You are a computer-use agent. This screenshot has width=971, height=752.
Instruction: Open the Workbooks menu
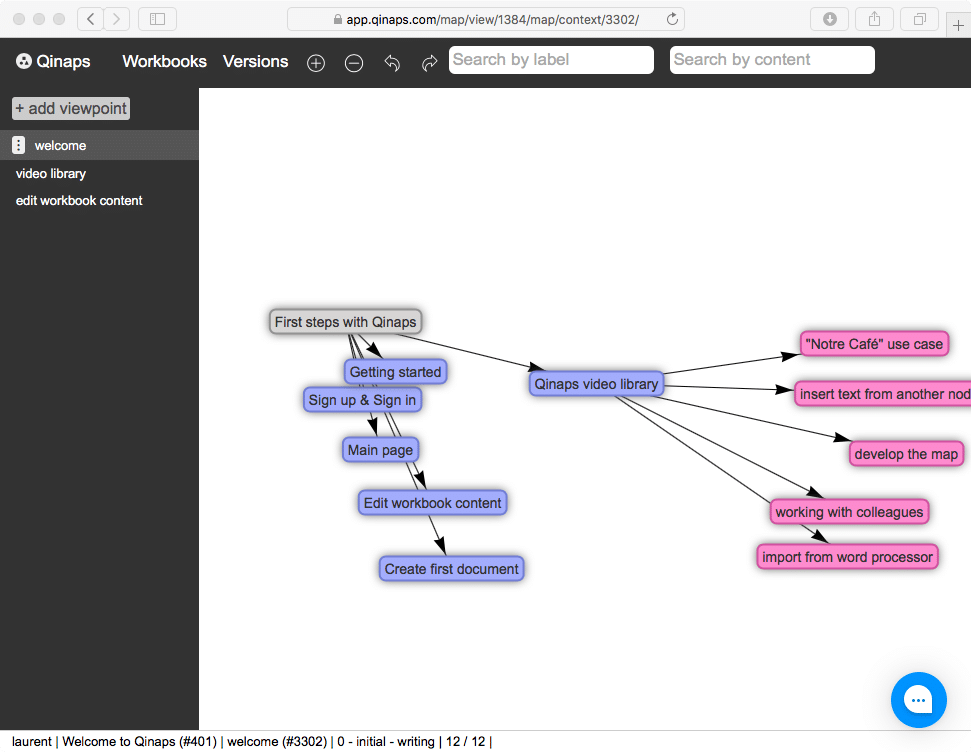click(164, 61)
